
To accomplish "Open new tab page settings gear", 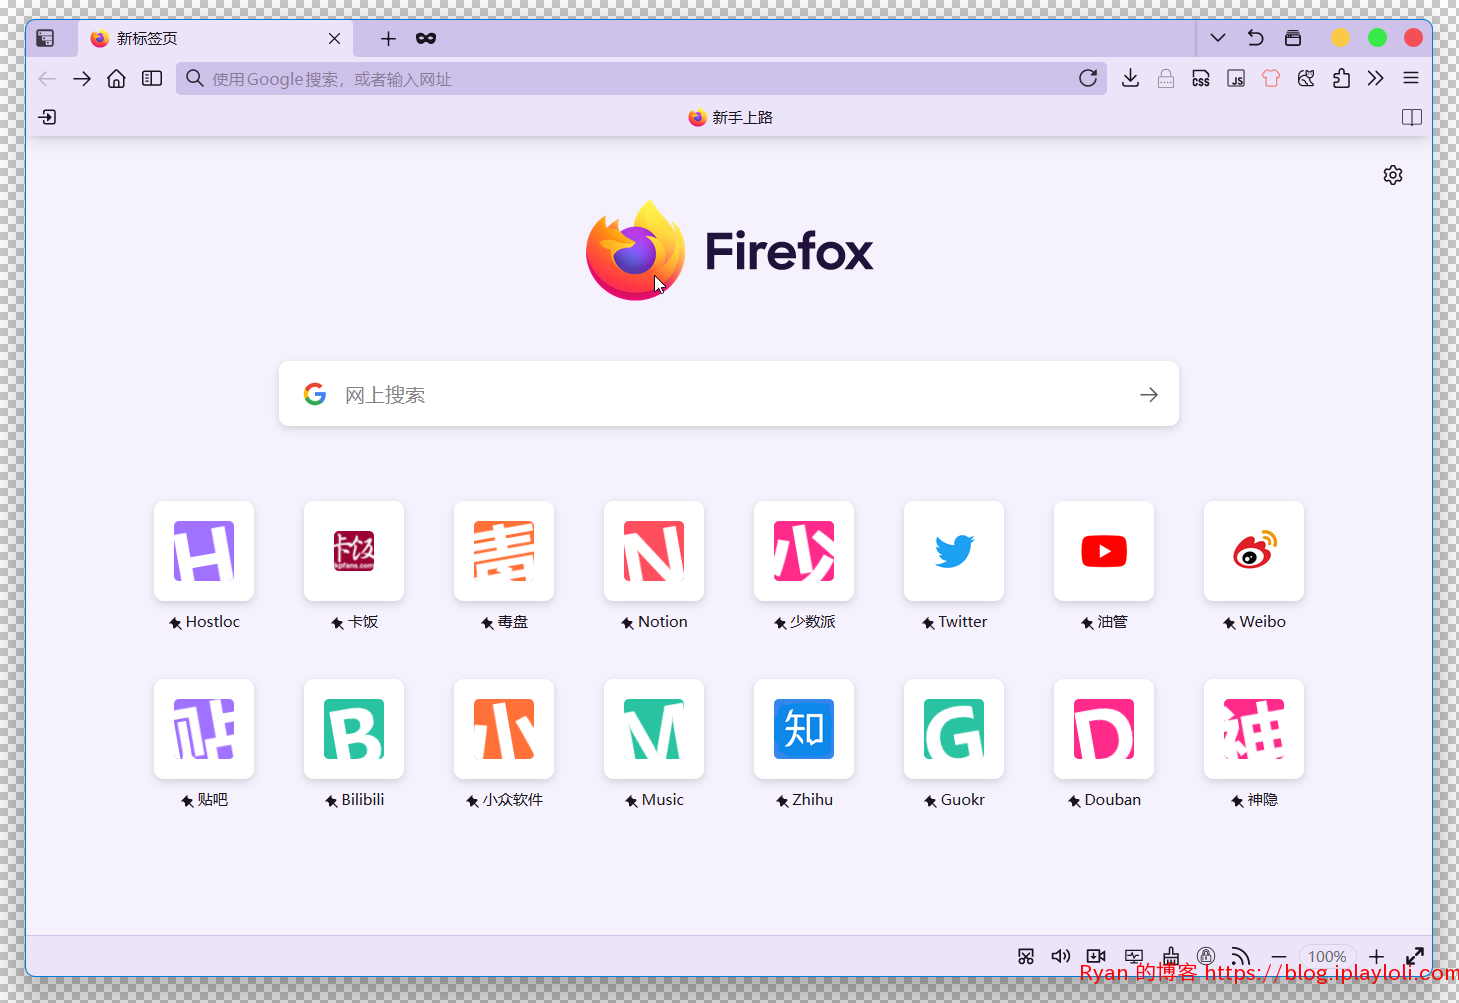I will [1393, 175].
